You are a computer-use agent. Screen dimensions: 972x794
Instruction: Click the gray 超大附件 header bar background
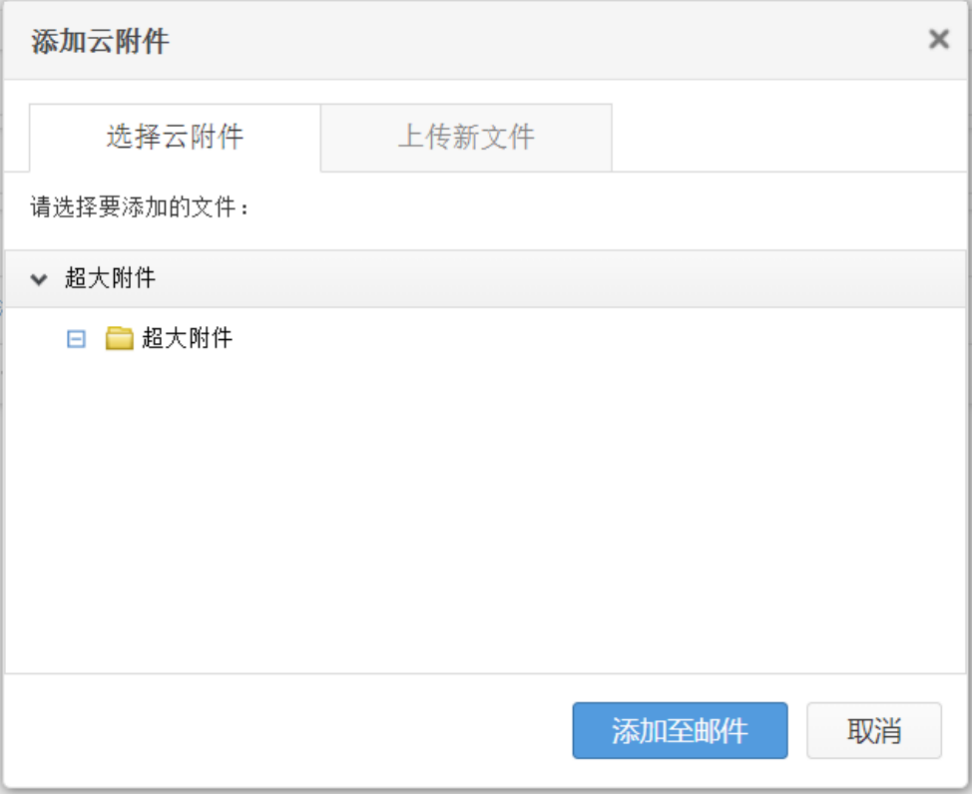click(x=485, y=279)
